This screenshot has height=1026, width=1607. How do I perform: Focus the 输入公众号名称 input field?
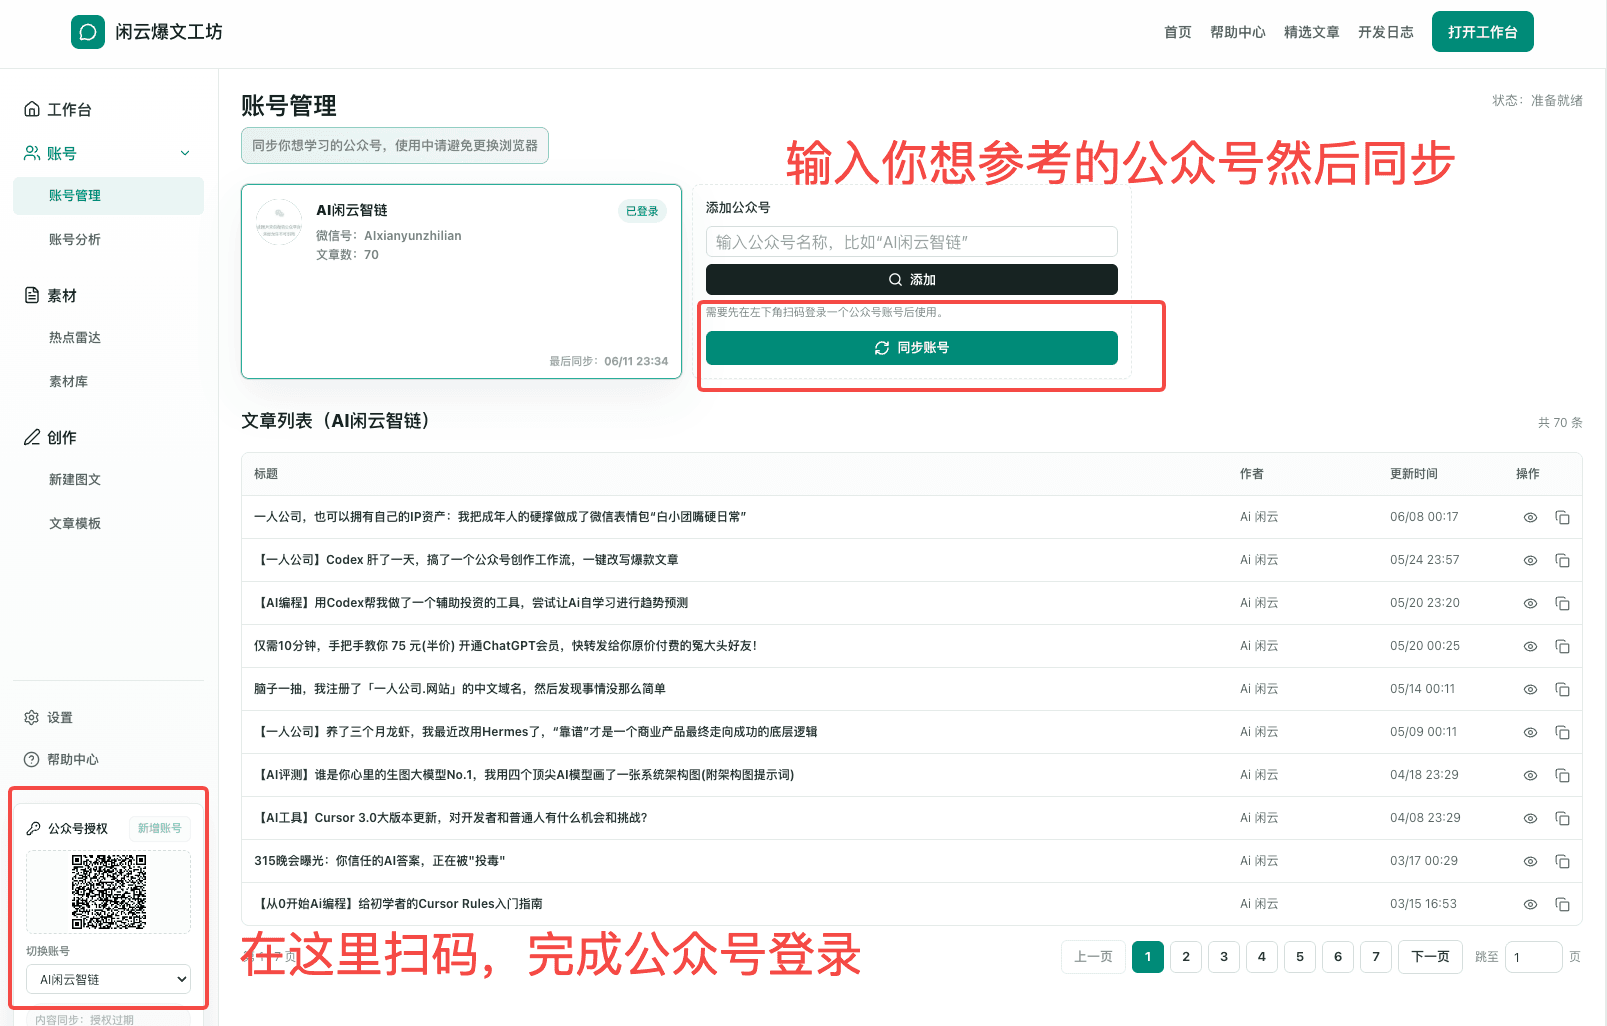click(912, 242)
